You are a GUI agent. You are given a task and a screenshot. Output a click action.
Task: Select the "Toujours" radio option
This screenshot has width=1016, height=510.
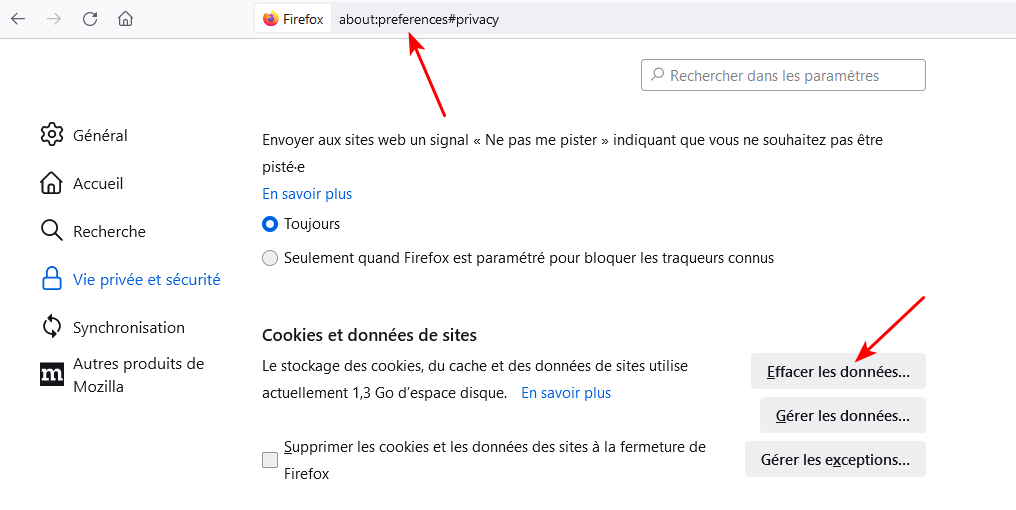270,224
